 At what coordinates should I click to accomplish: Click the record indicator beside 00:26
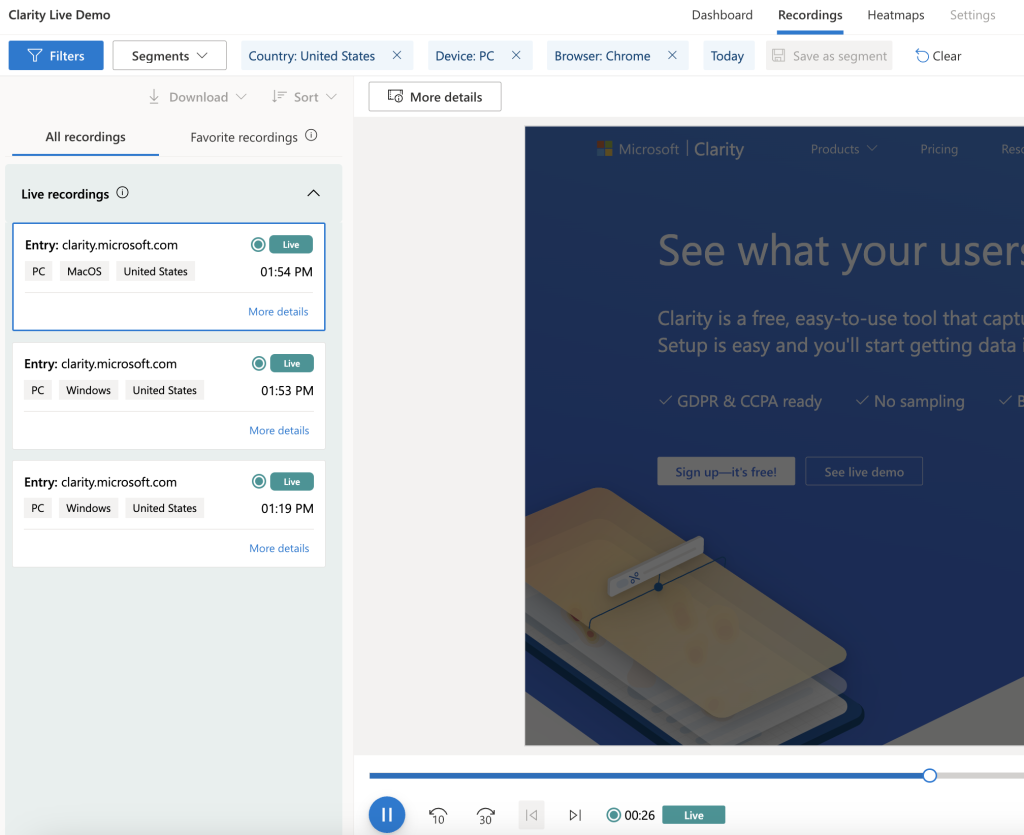click(x=613, y=815)
